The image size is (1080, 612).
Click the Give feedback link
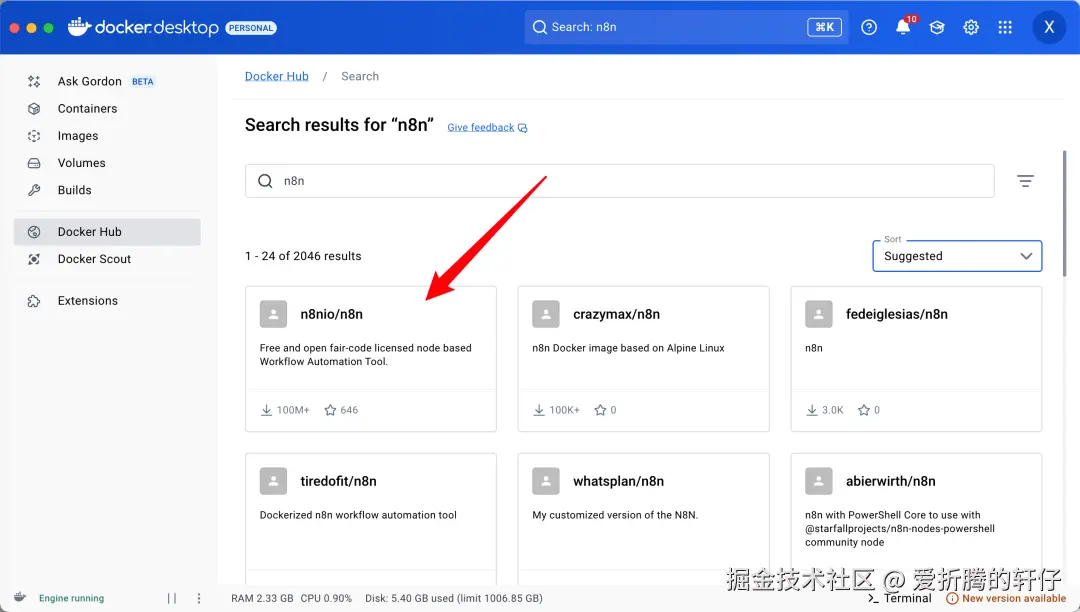[x=487, y=127]
